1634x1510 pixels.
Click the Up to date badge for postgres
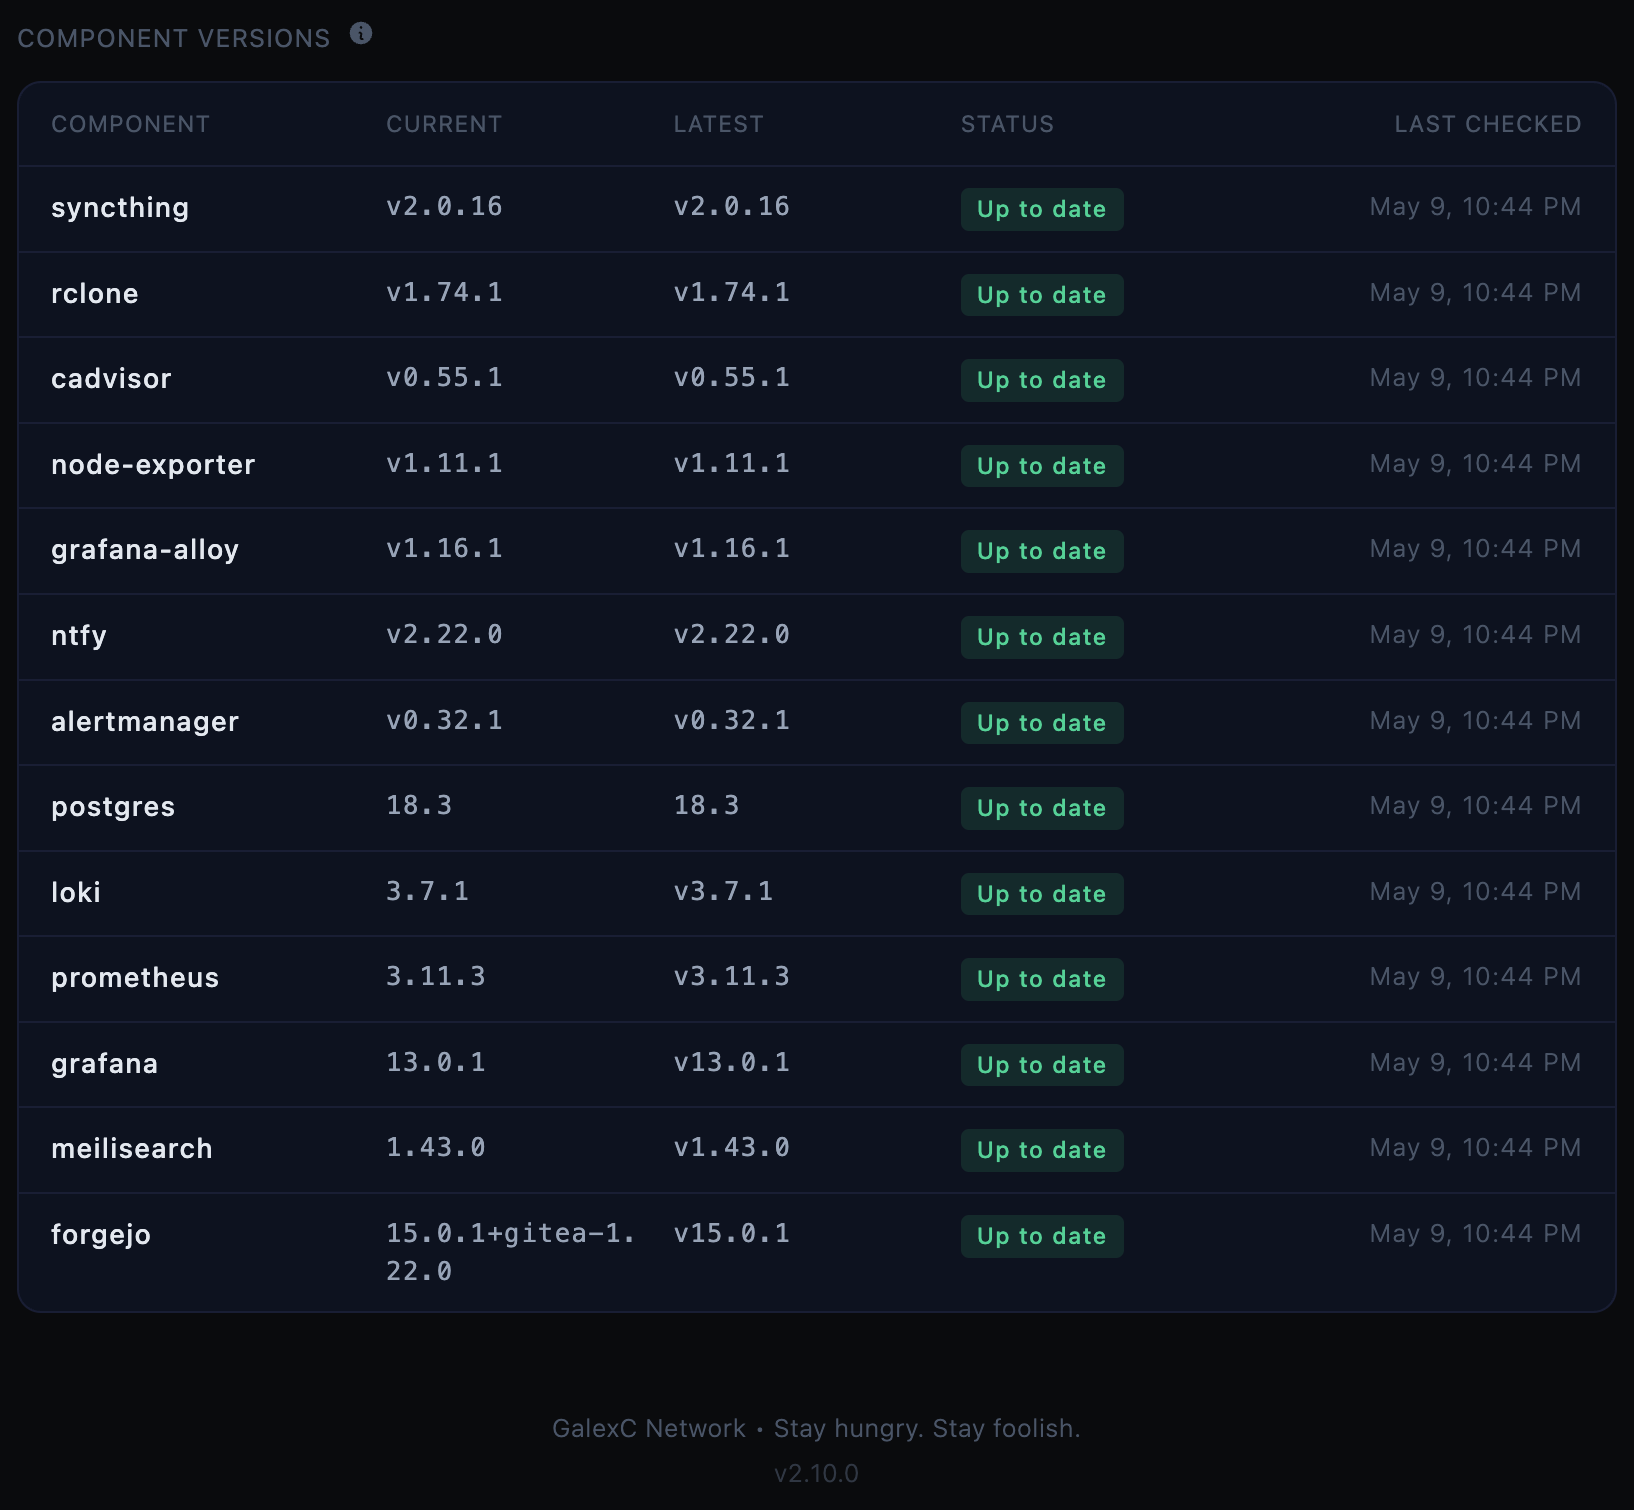[1042, 808]
